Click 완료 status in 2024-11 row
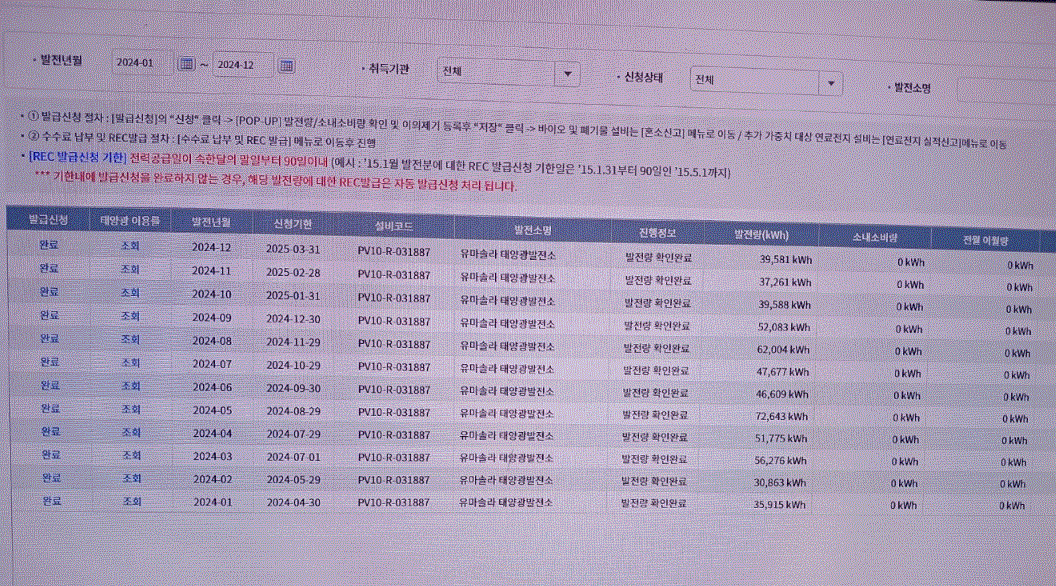The width and height of the screenshot is (1056, 586). point(48,268)
